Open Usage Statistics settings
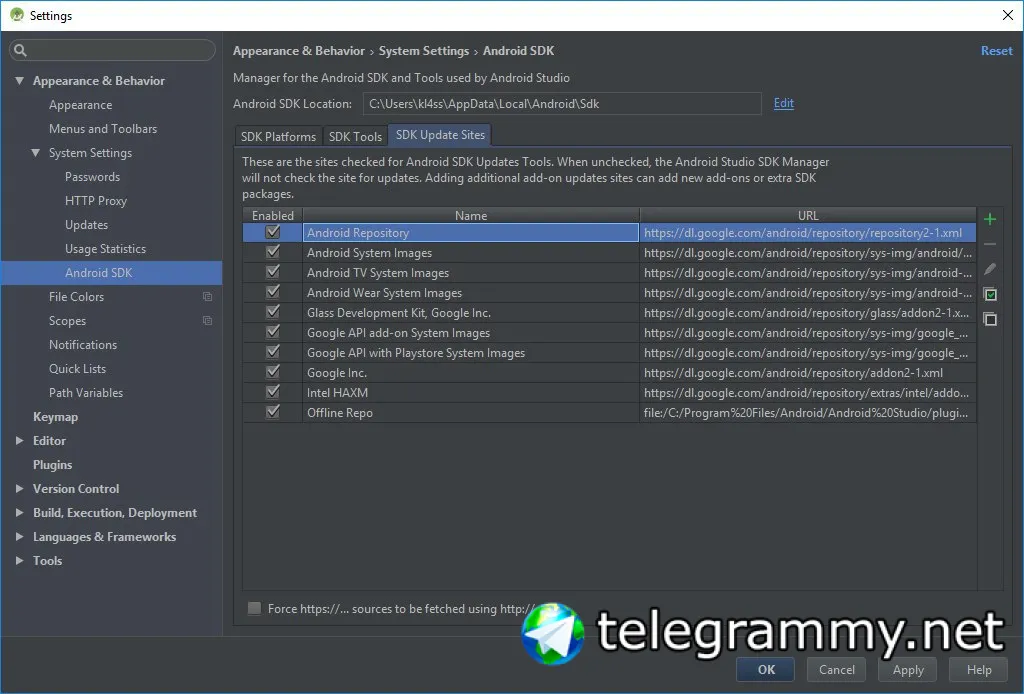The height and width of the screenshot is (694, 1024). (105, 249)
